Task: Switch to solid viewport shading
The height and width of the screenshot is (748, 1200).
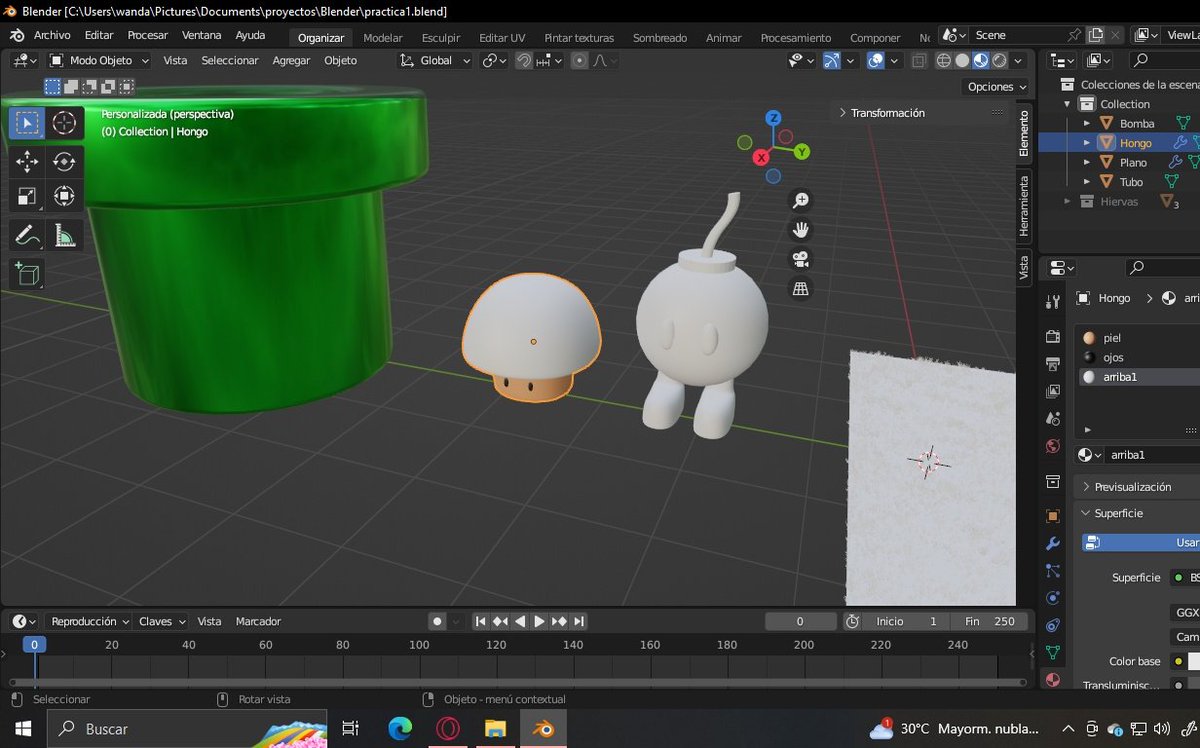Action: pos(962,60)
